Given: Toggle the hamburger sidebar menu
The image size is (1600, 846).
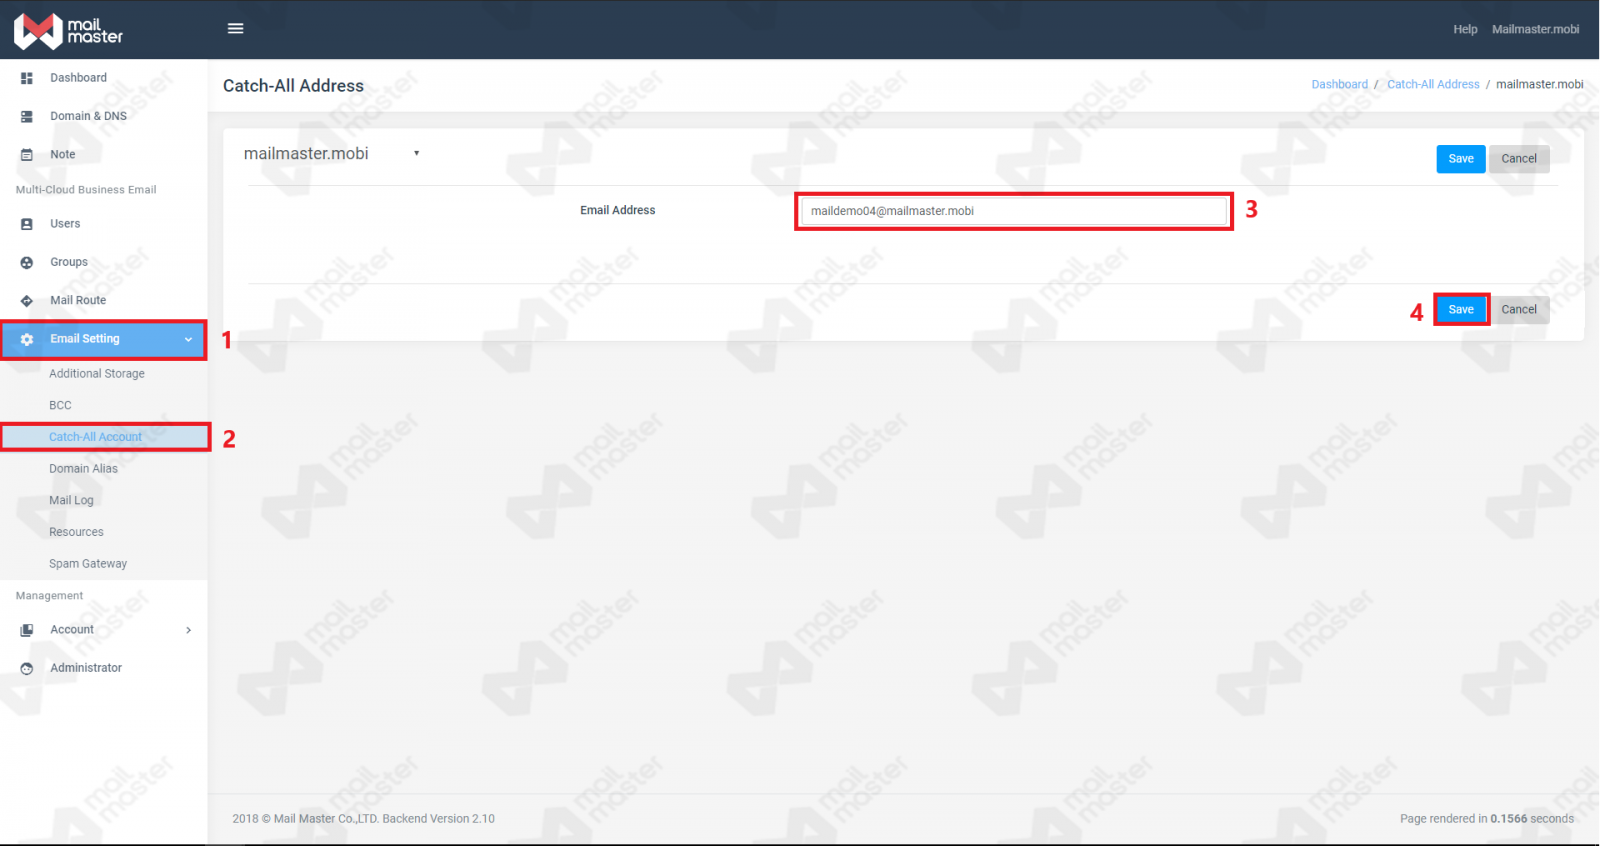Looking at the screenshot, I should pyautogui.click(x=236, y=29).
